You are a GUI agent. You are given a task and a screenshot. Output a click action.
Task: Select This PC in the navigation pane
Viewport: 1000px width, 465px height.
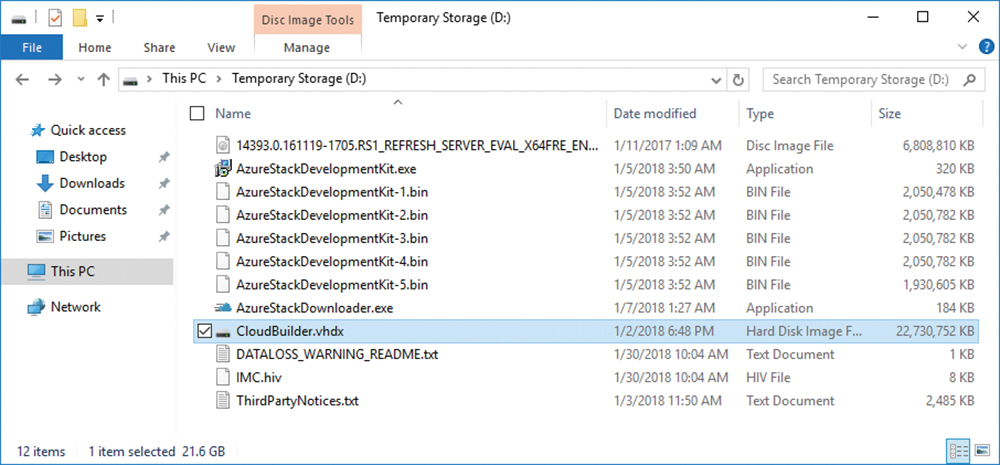pyautogui.click(x=87, y=271)
